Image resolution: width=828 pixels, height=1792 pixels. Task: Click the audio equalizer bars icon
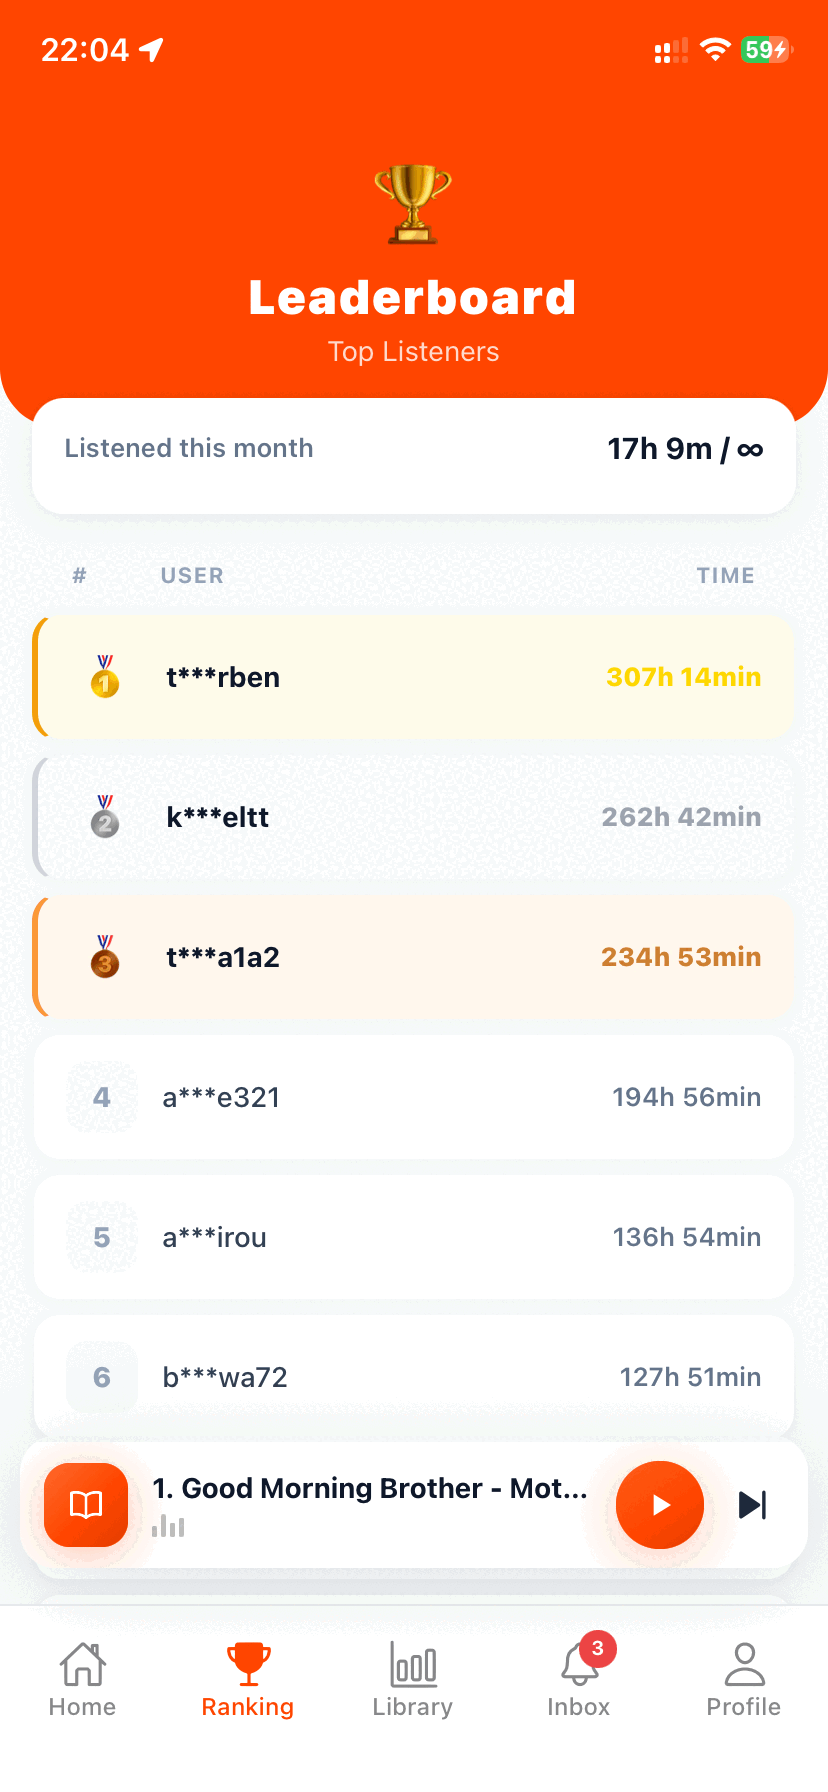168,1526
